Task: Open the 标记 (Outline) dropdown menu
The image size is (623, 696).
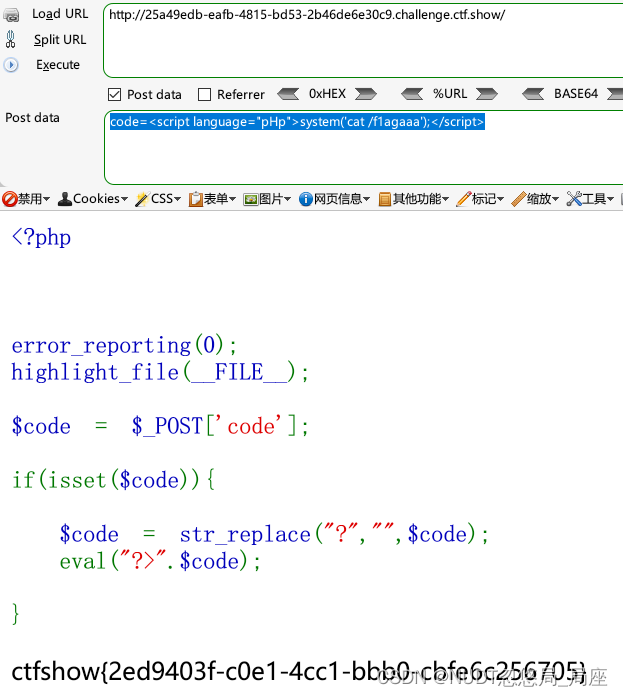Action: pos(480,198)
